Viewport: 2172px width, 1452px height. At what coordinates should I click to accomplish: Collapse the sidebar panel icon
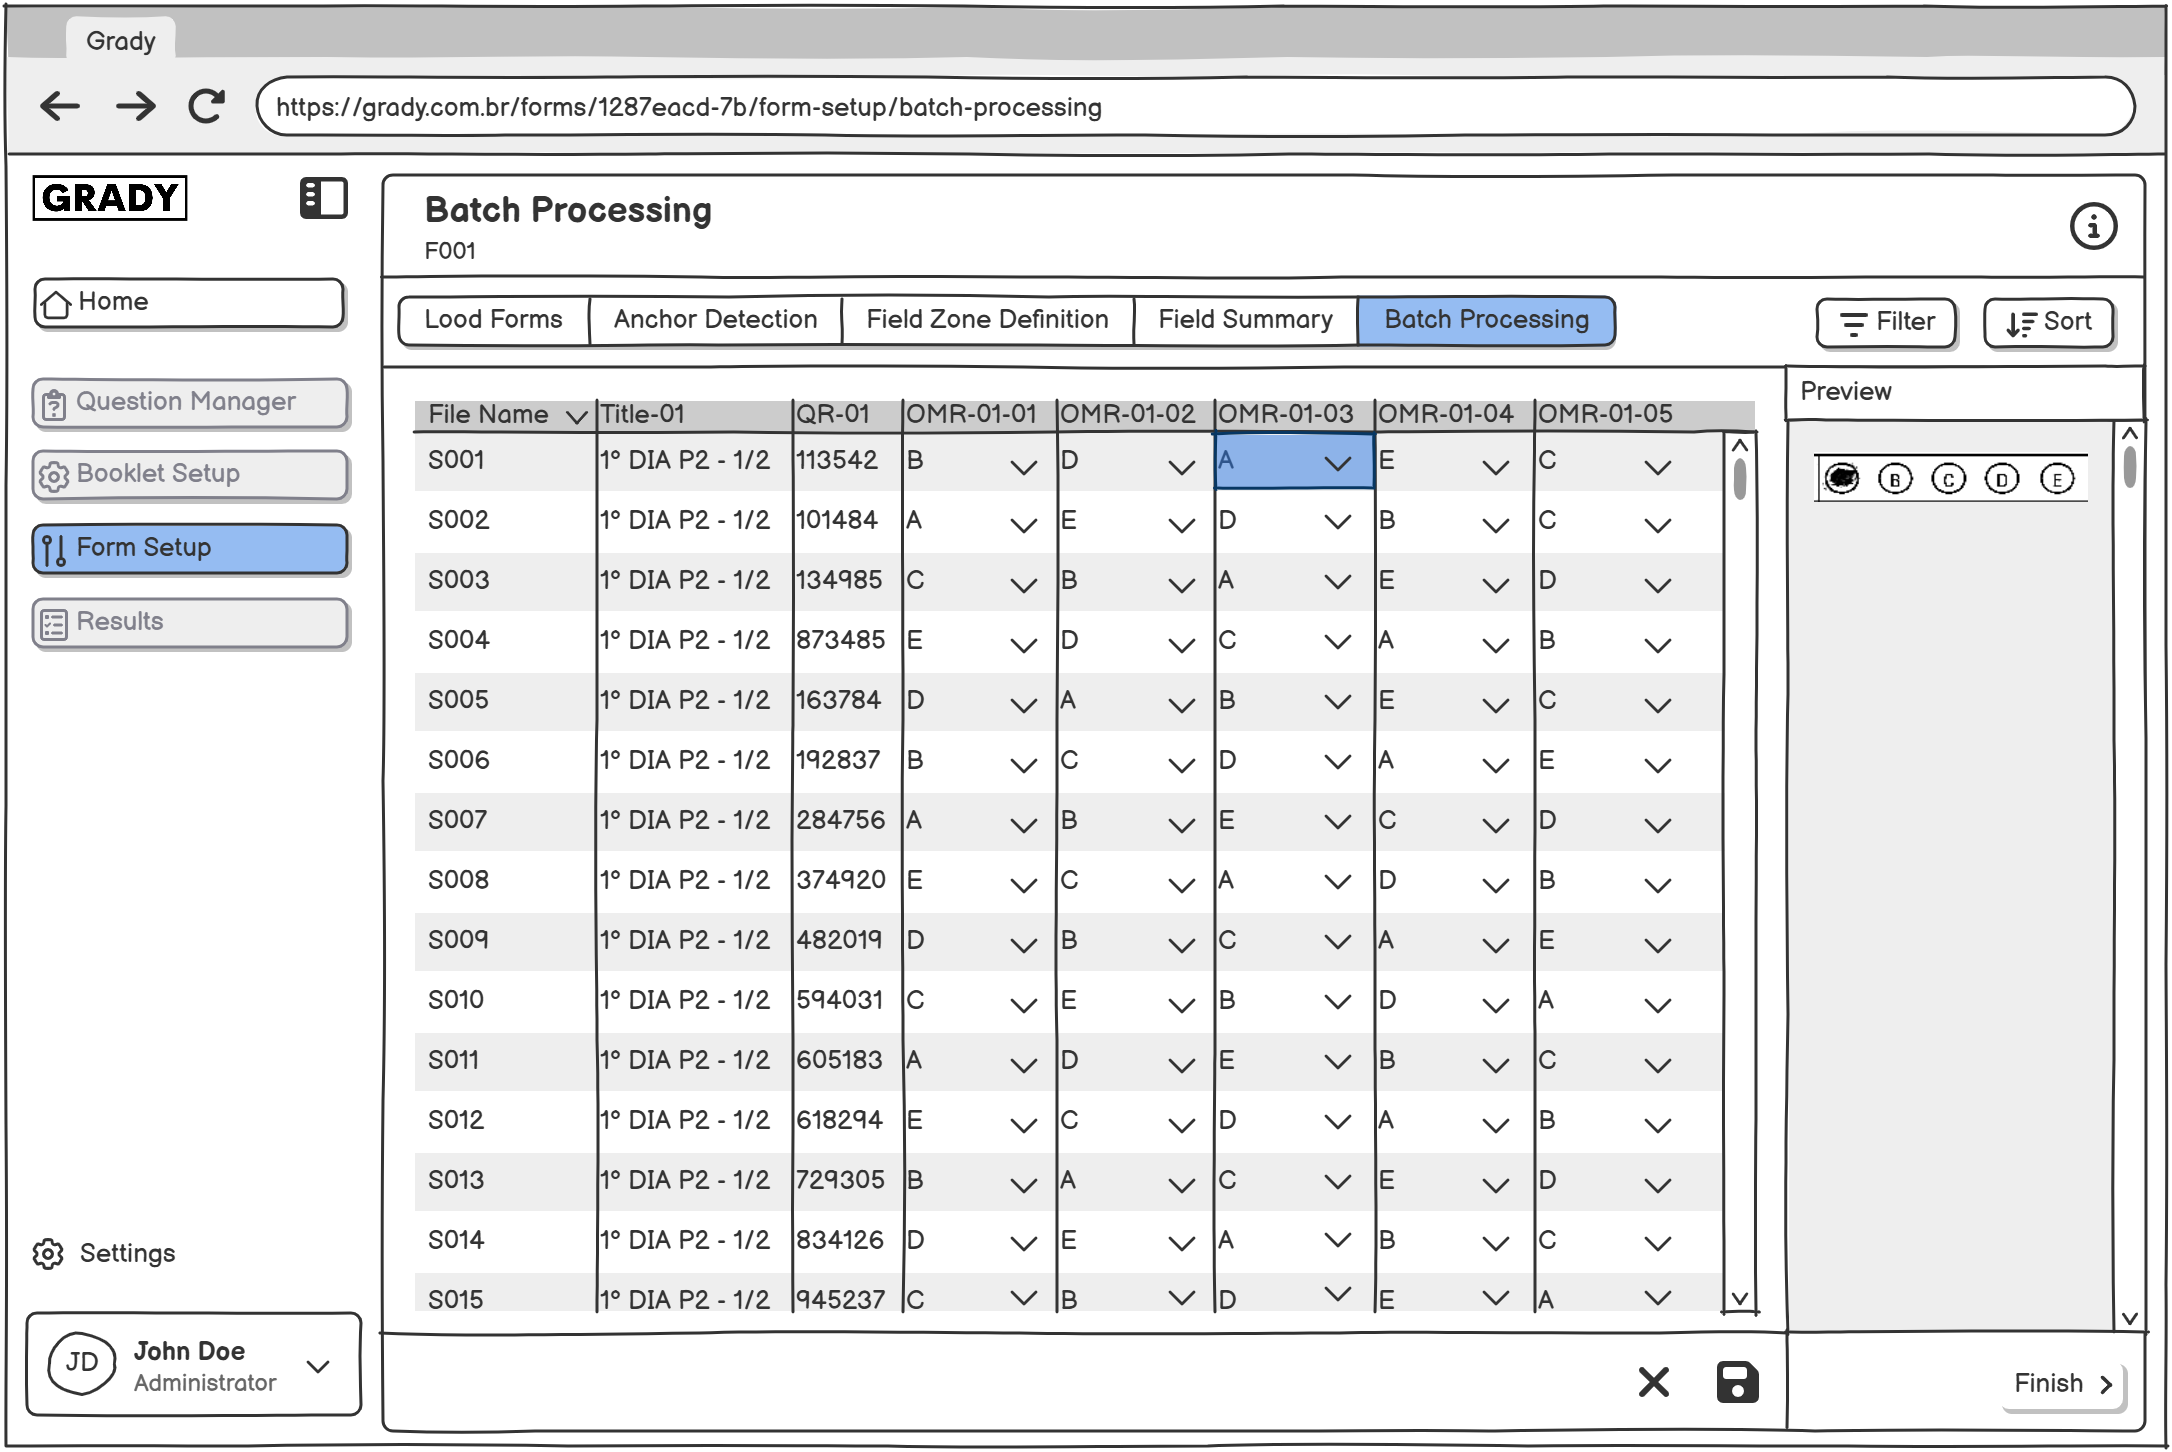[x=323, y=198]
